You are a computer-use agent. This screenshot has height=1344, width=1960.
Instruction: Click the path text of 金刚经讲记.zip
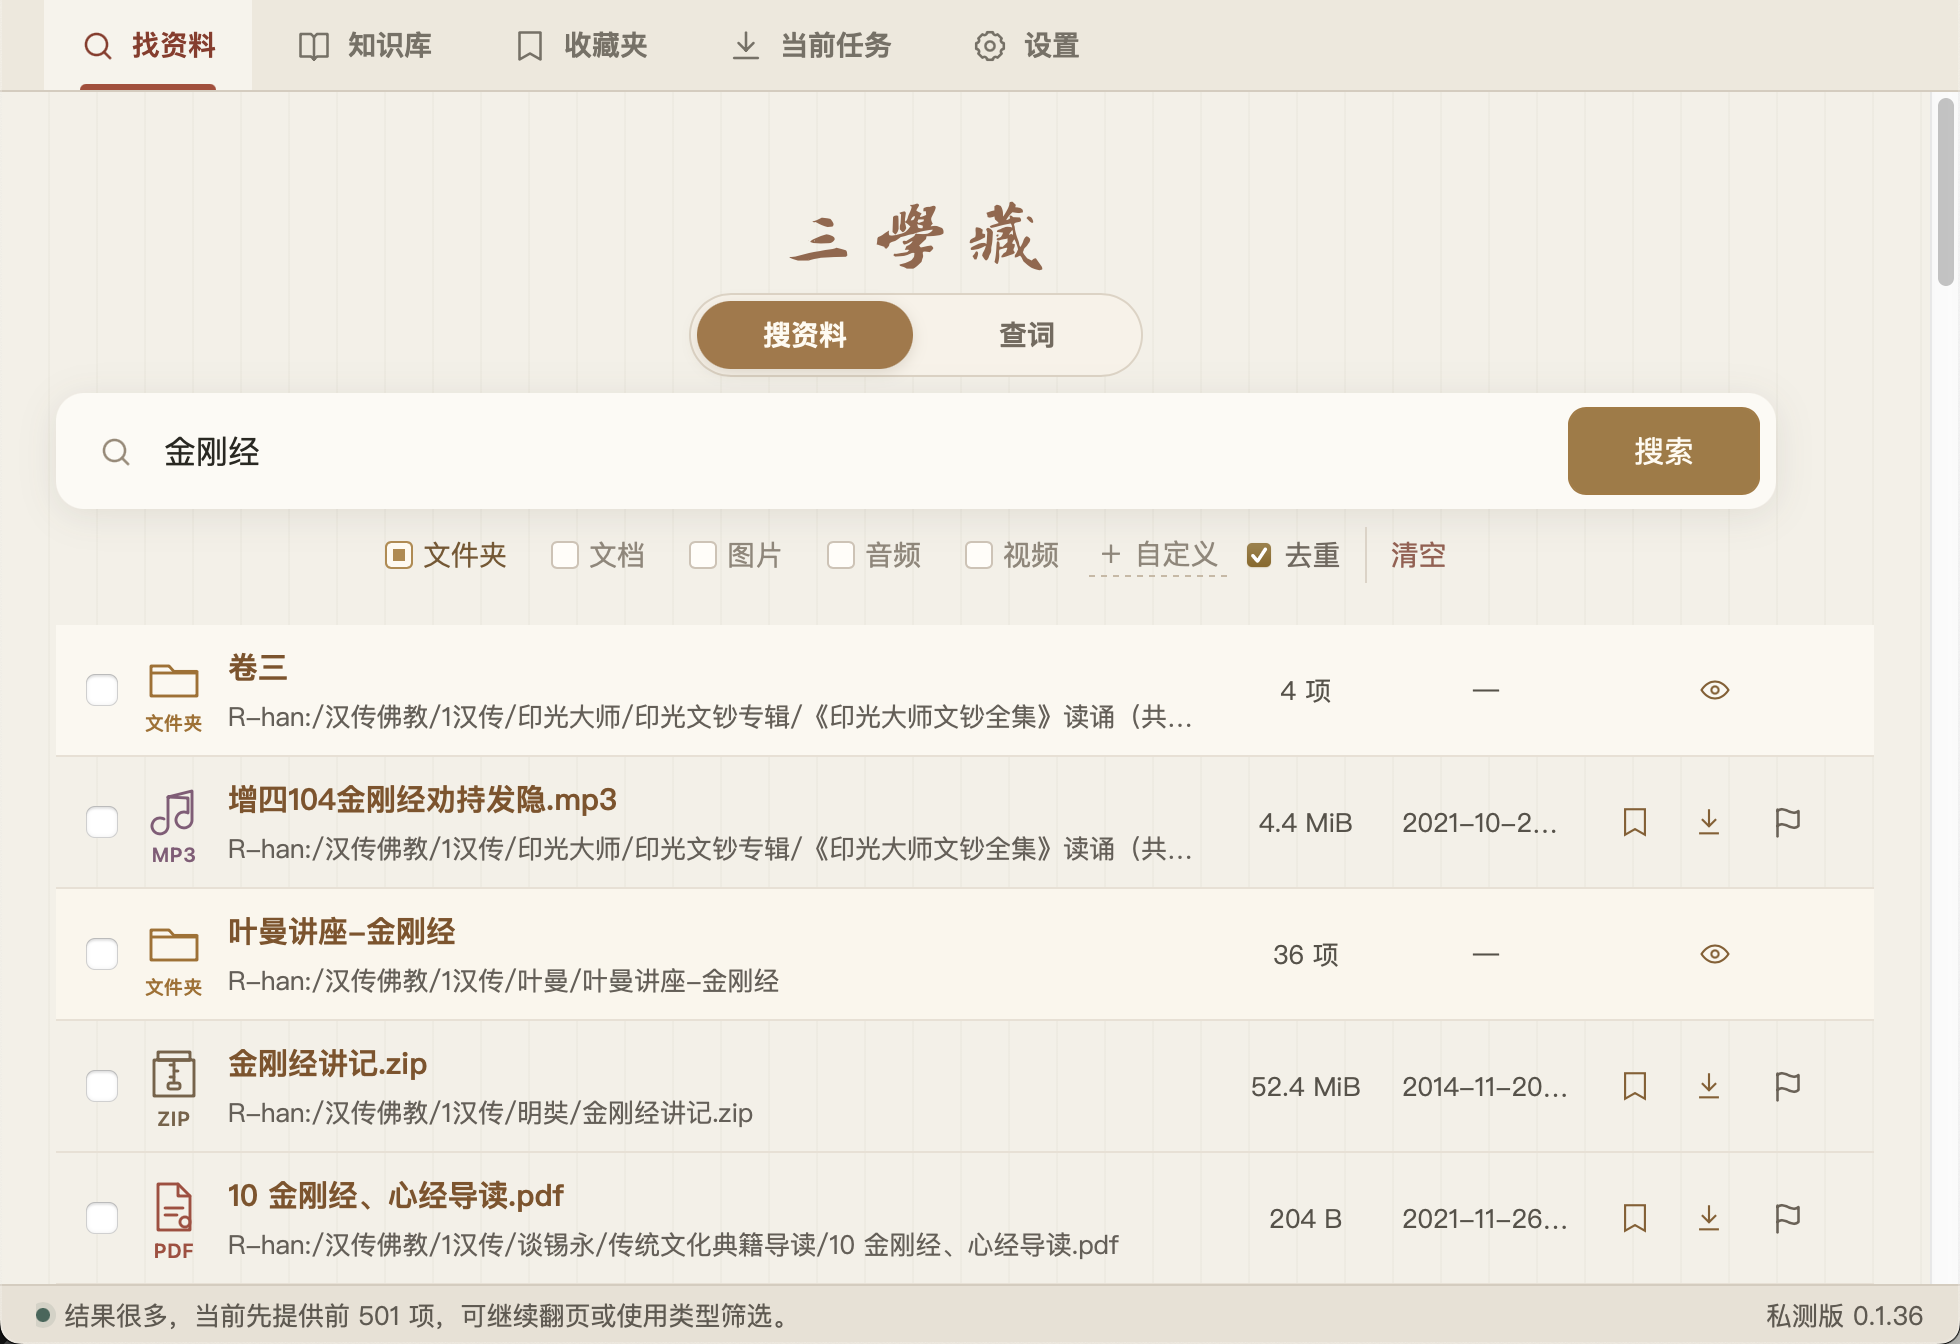click(x=490, y=1113)
